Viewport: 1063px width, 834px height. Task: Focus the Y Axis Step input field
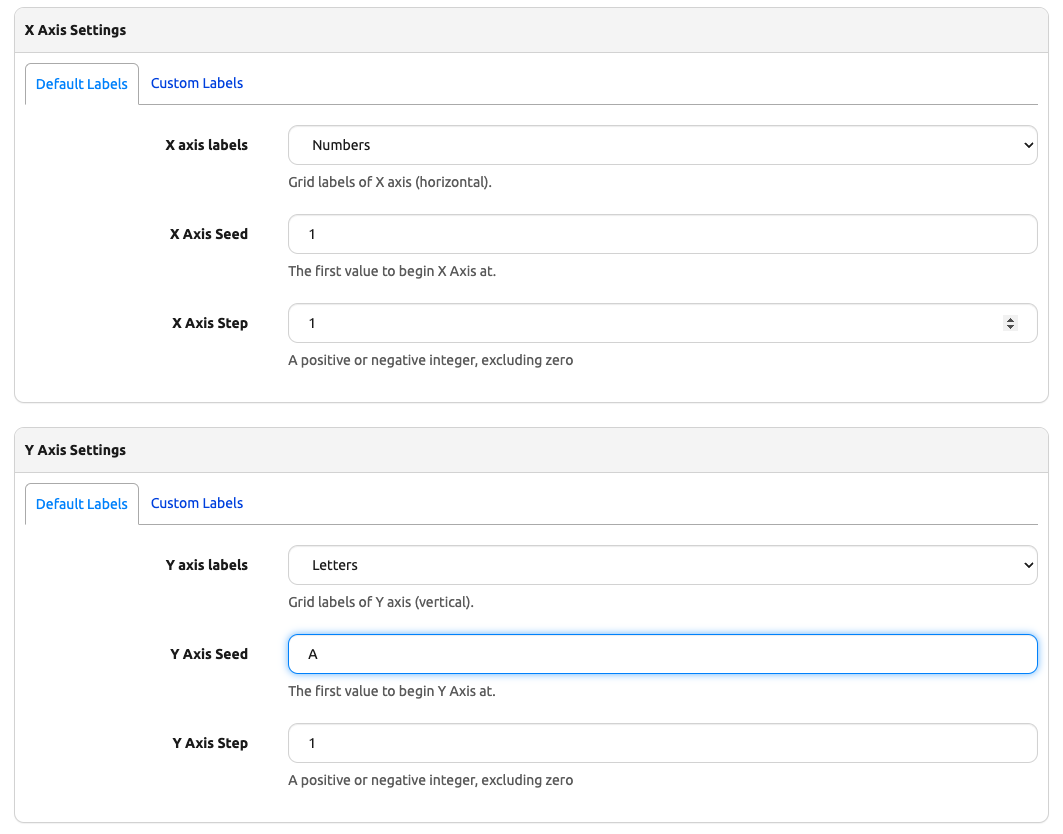[662, 743]
